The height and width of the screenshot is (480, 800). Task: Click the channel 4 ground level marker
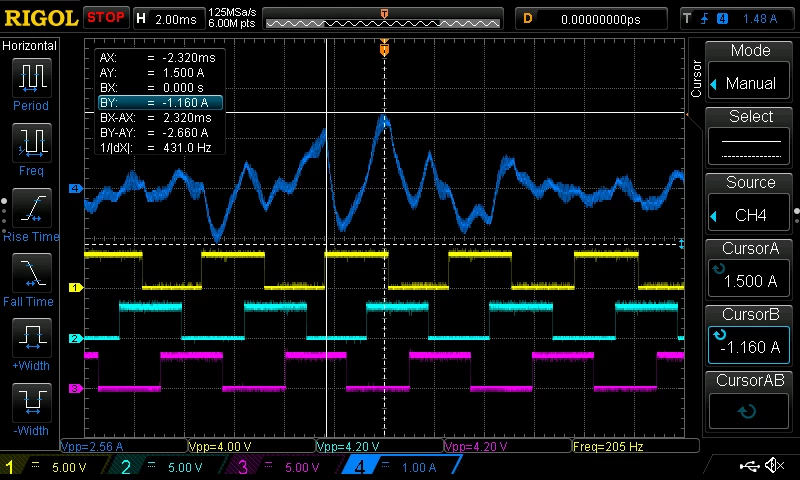click(x=74, y=188)
